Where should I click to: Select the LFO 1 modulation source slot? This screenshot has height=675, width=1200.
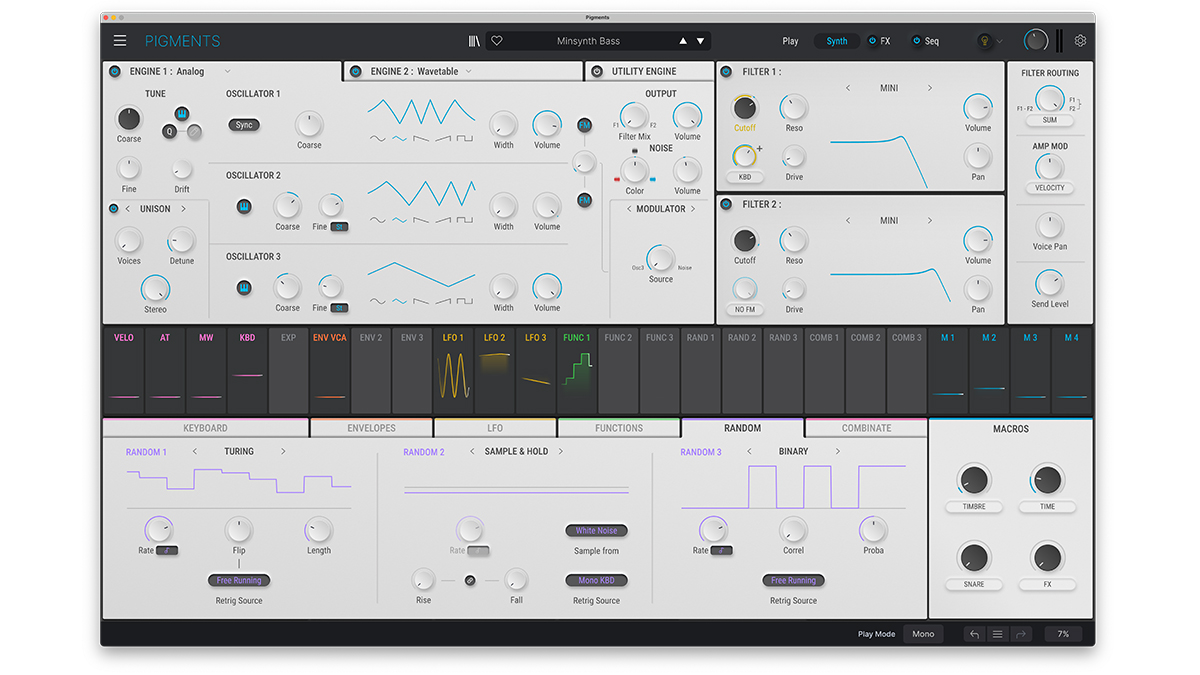[x=453, y=370]
